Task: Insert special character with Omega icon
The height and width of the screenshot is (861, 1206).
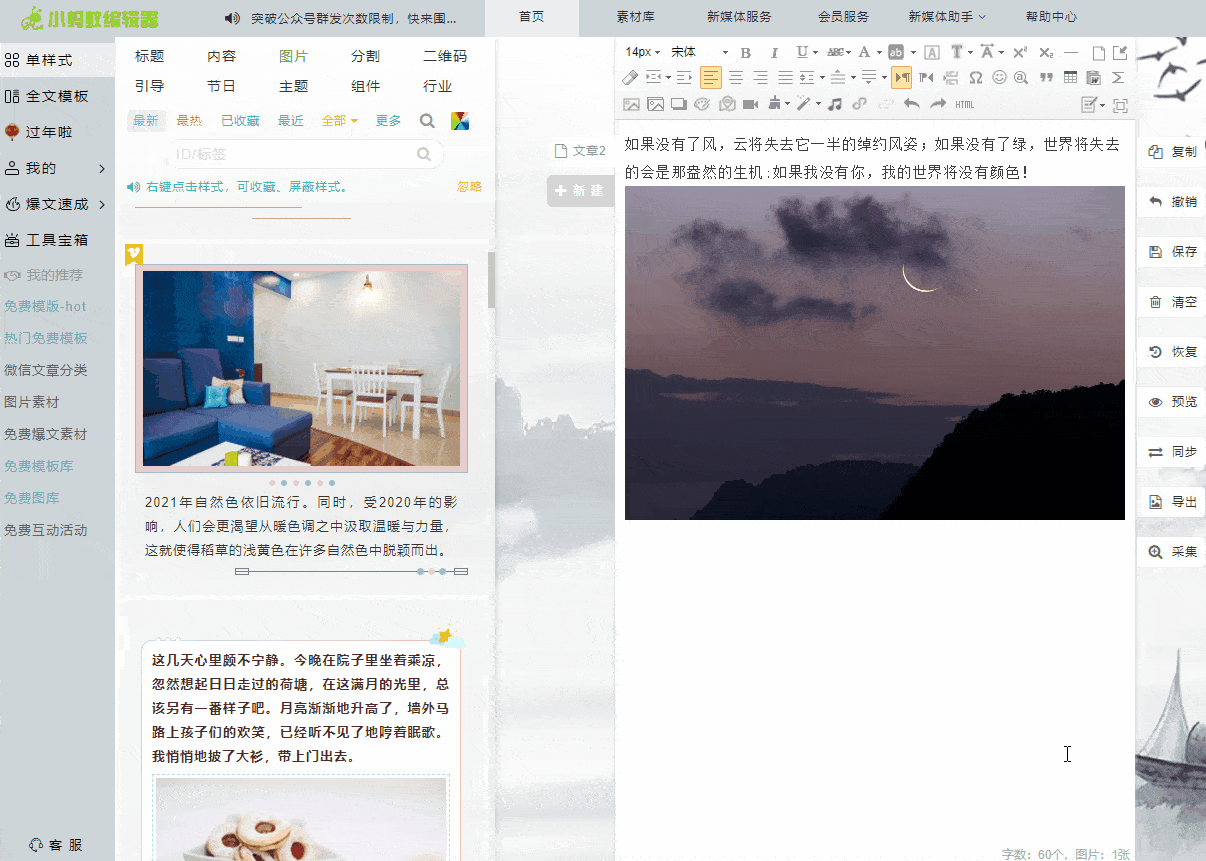Action: pos(975,78)
